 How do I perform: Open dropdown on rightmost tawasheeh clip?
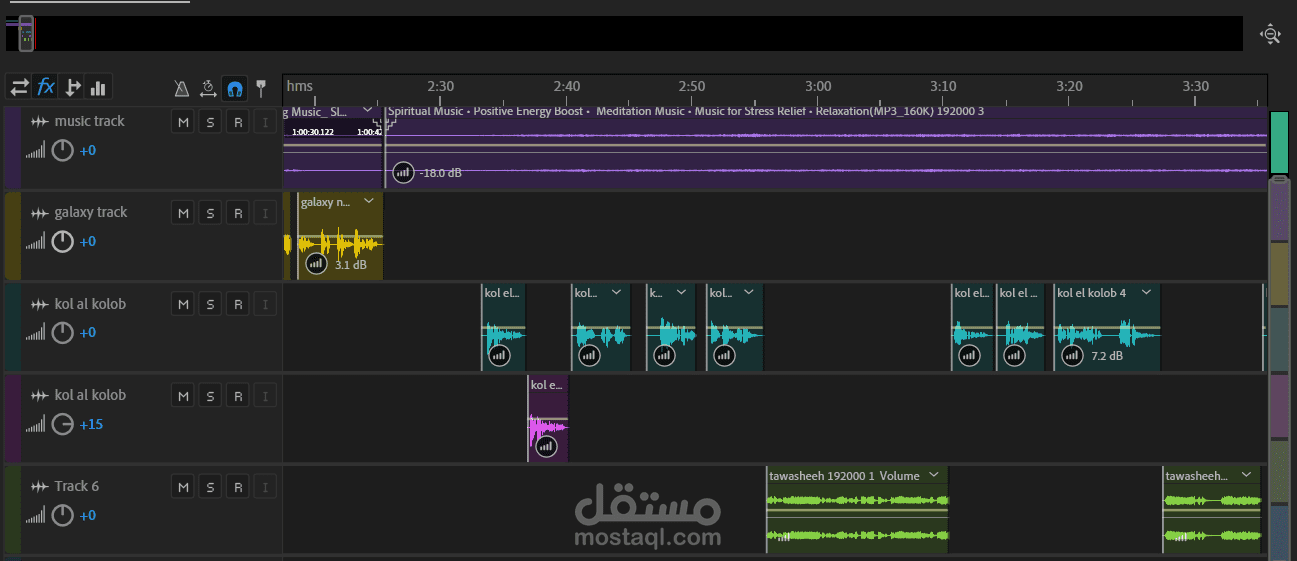coord(1246,475)
